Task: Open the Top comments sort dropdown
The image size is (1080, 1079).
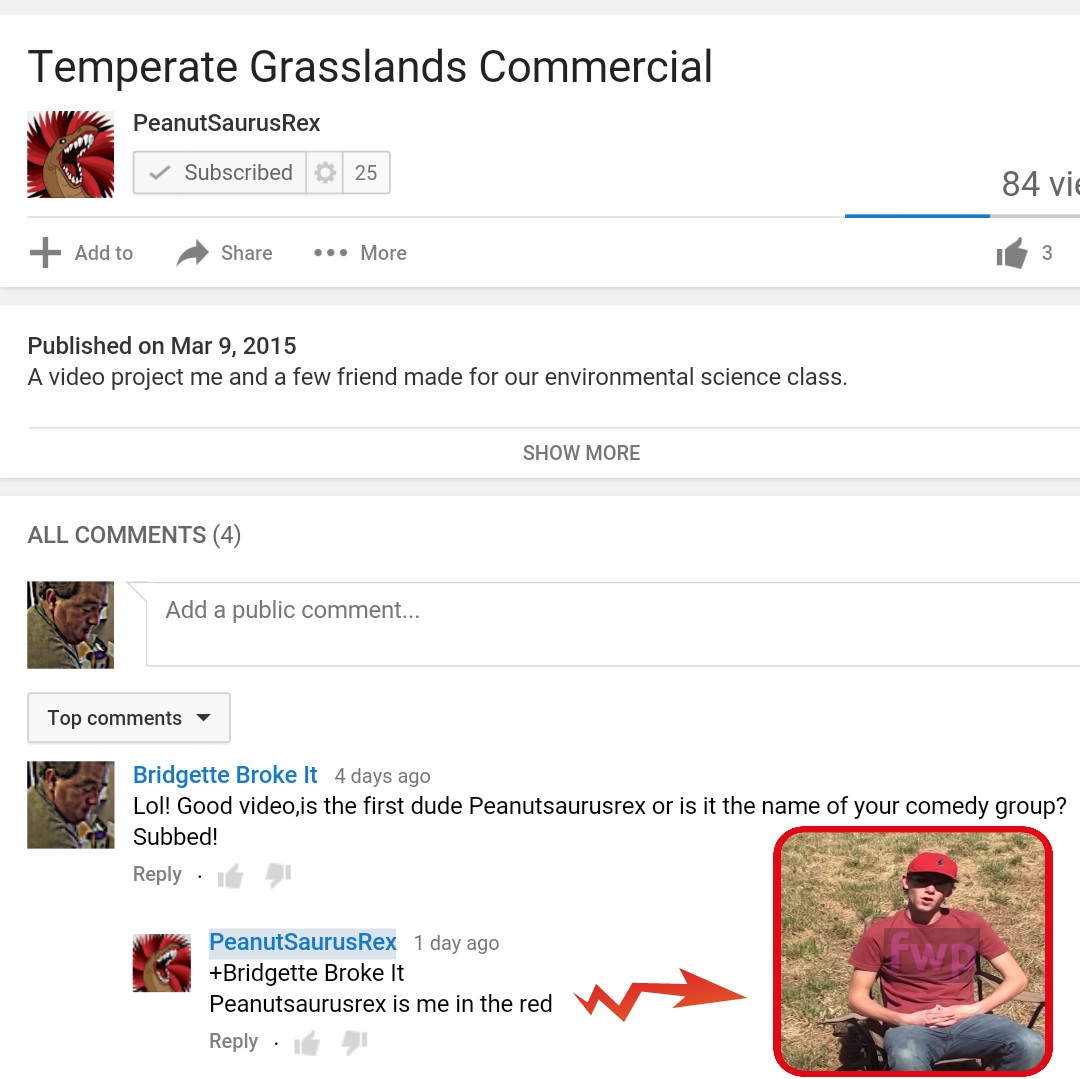Action: click(129, 717)
